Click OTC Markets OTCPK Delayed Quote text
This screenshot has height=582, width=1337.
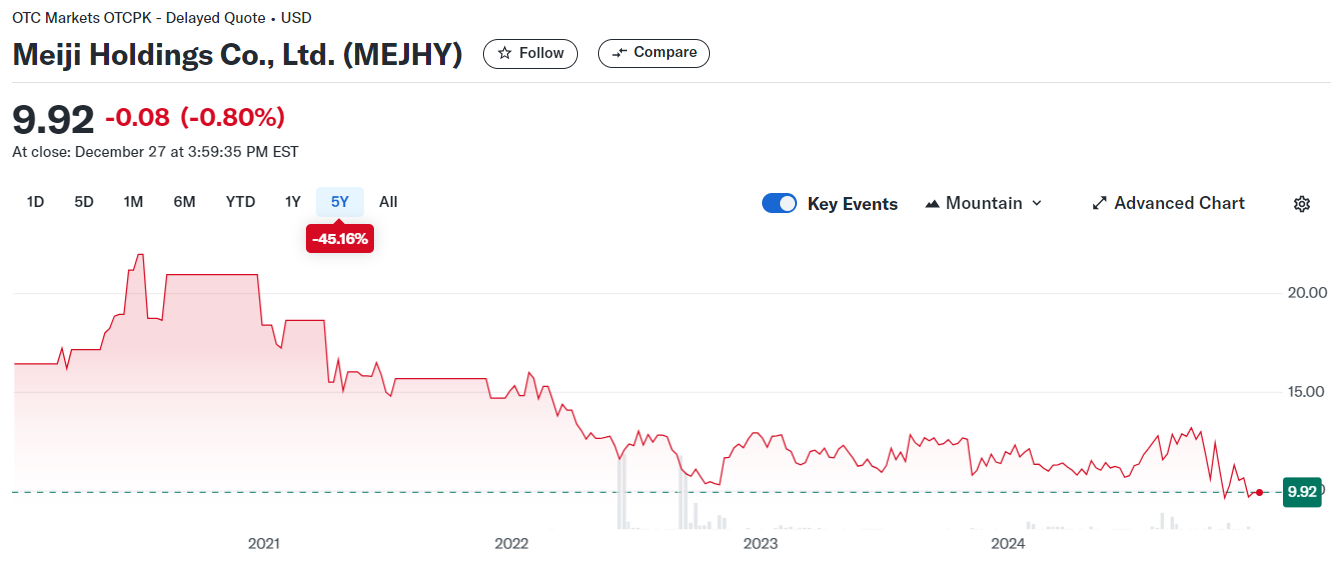161,18
